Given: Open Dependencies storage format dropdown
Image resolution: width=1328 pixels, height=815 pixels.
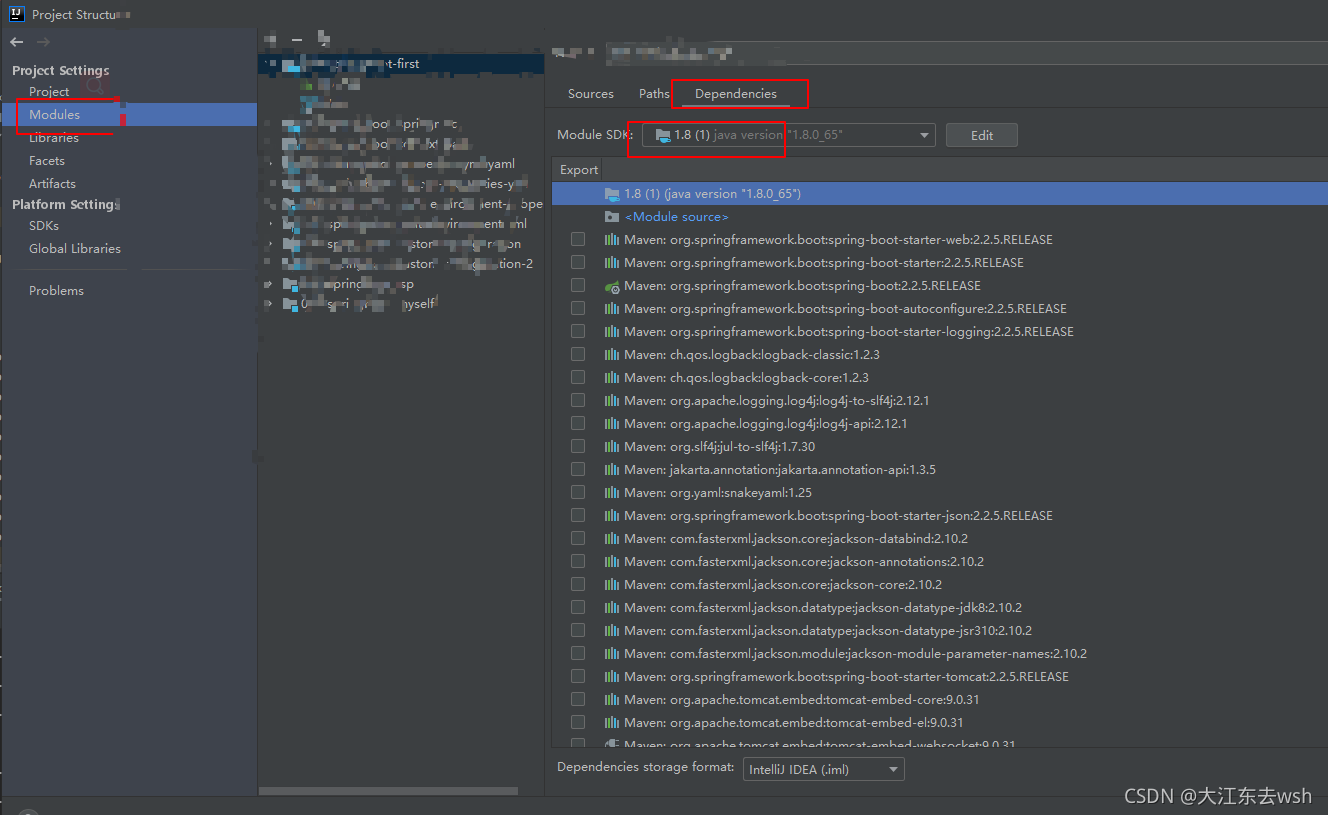Looking at the screenshot, I should pos(823,769).
